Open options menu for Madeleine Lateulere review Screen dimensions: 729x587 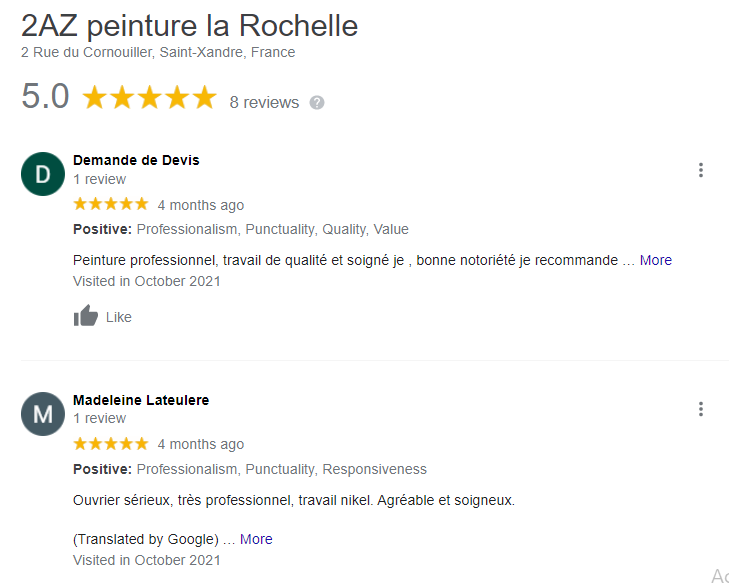tap(701, 409)
